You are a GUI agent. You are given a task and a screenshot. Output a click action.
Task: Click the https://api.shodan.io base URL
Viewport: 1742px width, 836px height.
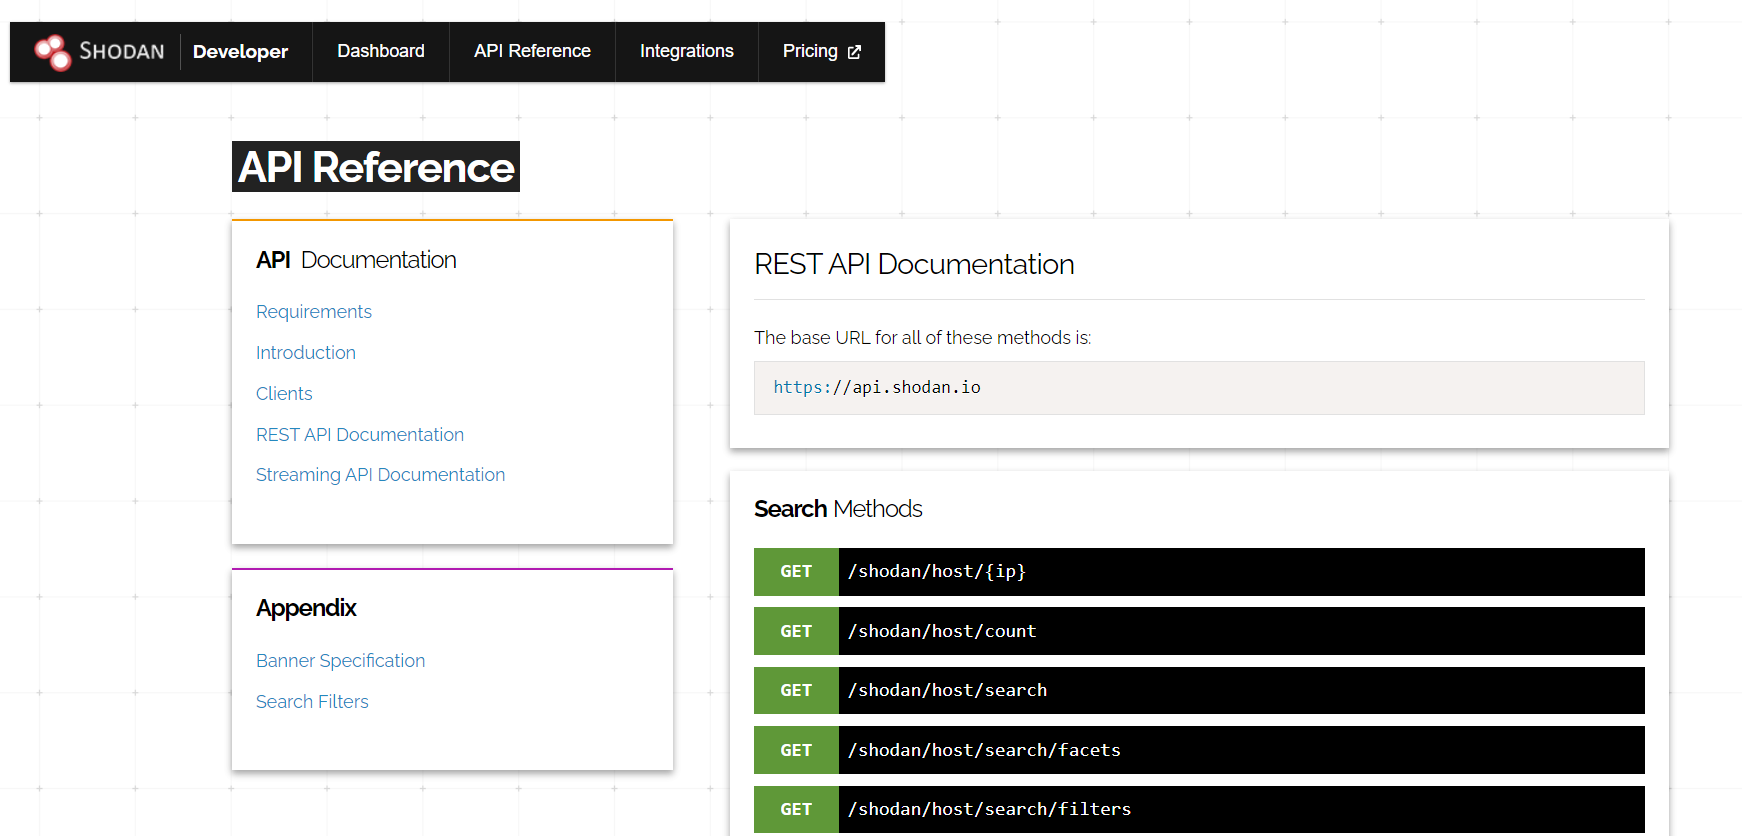click(x=877, y=387)
